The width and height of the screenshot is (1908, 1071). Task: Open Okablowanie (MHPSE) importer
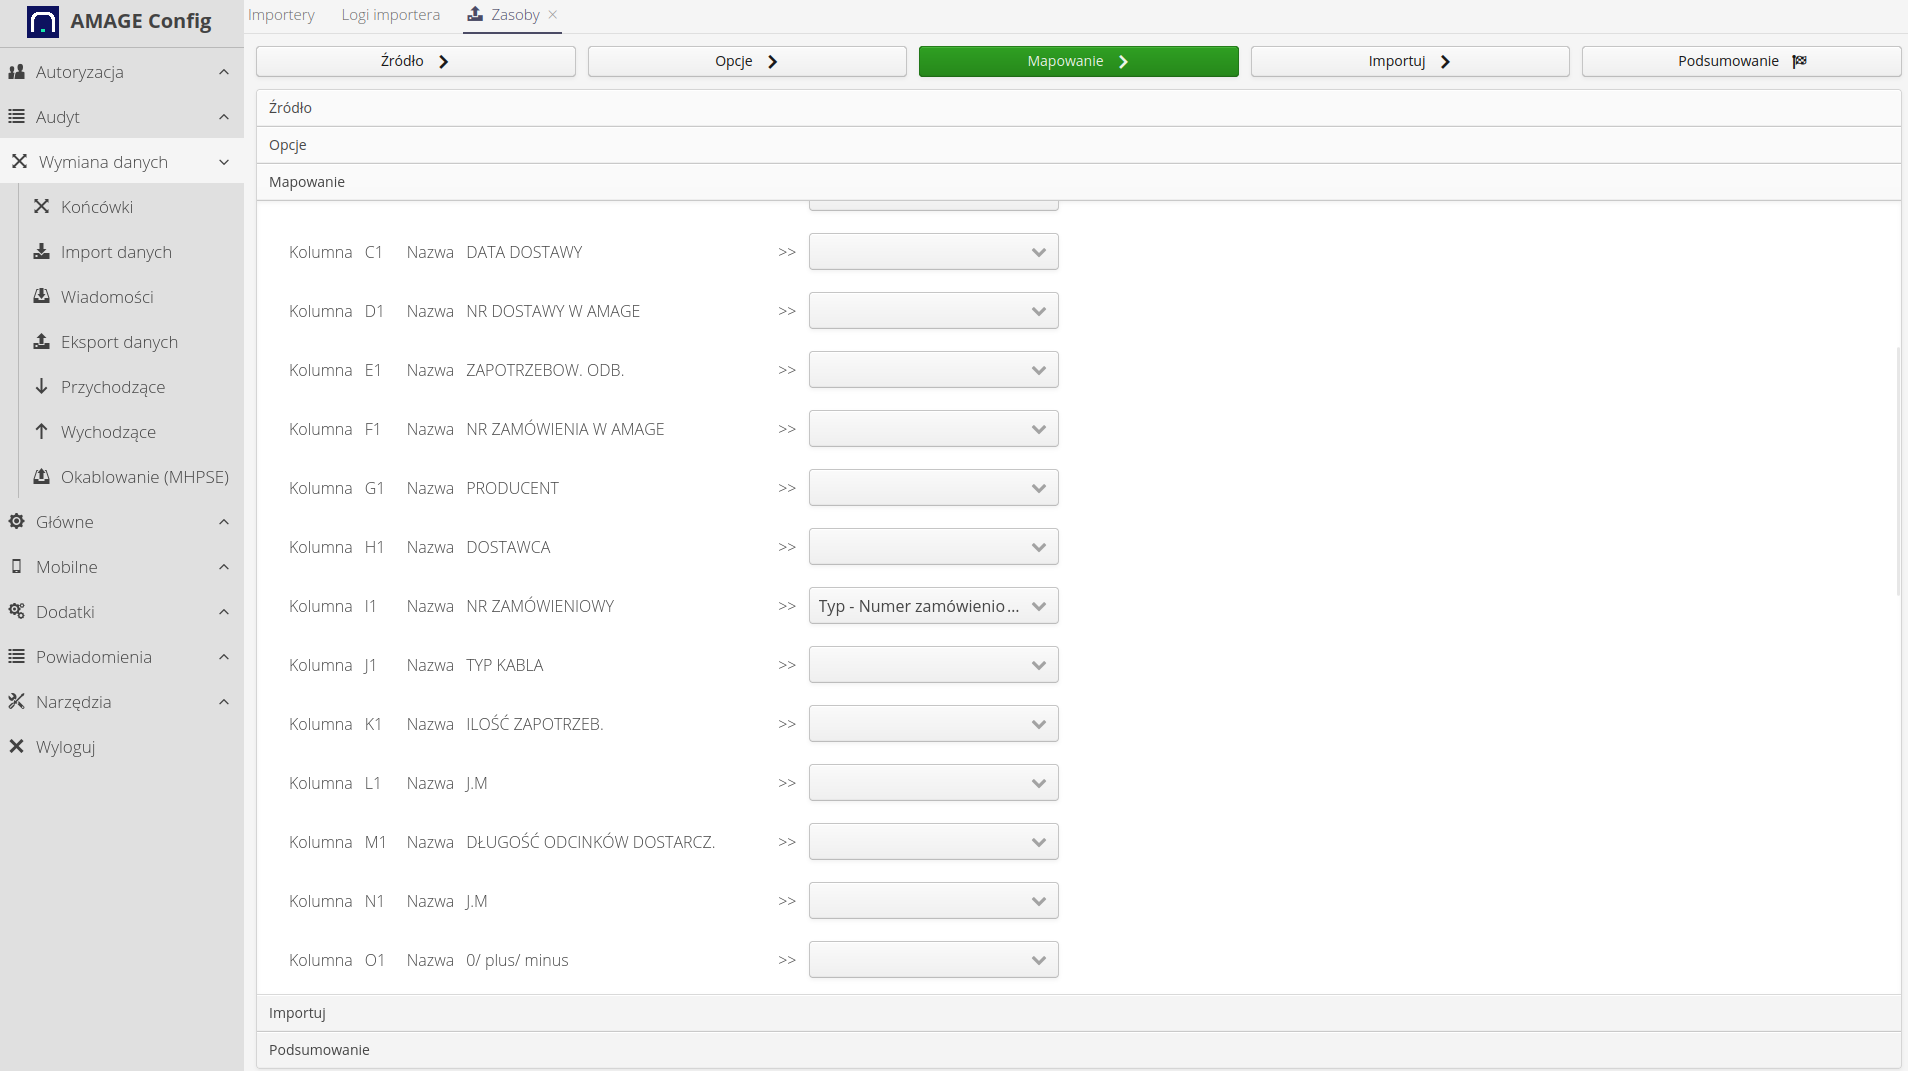pyautogui.click(x=145, y=476)
